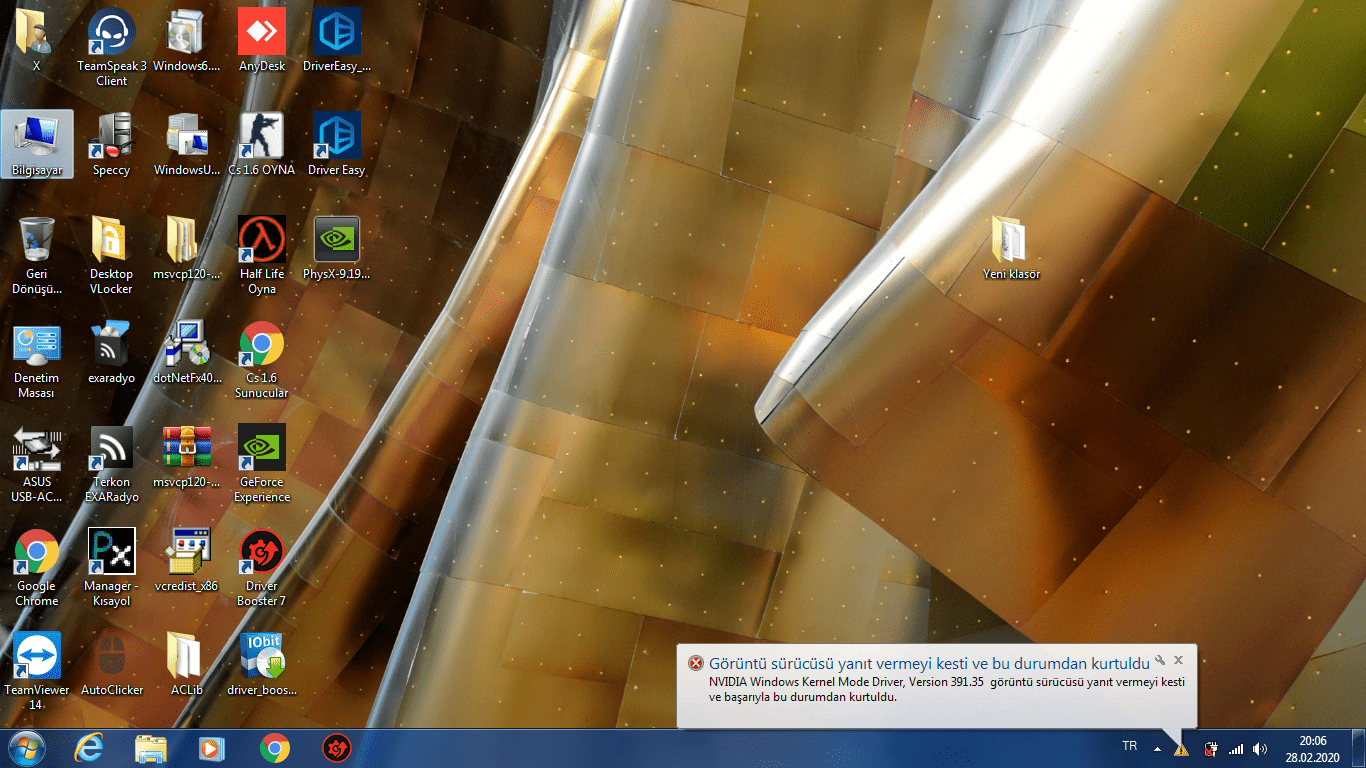Open the GeForce Experience shortcut
1366x768 pixels.
click(262, 463)
